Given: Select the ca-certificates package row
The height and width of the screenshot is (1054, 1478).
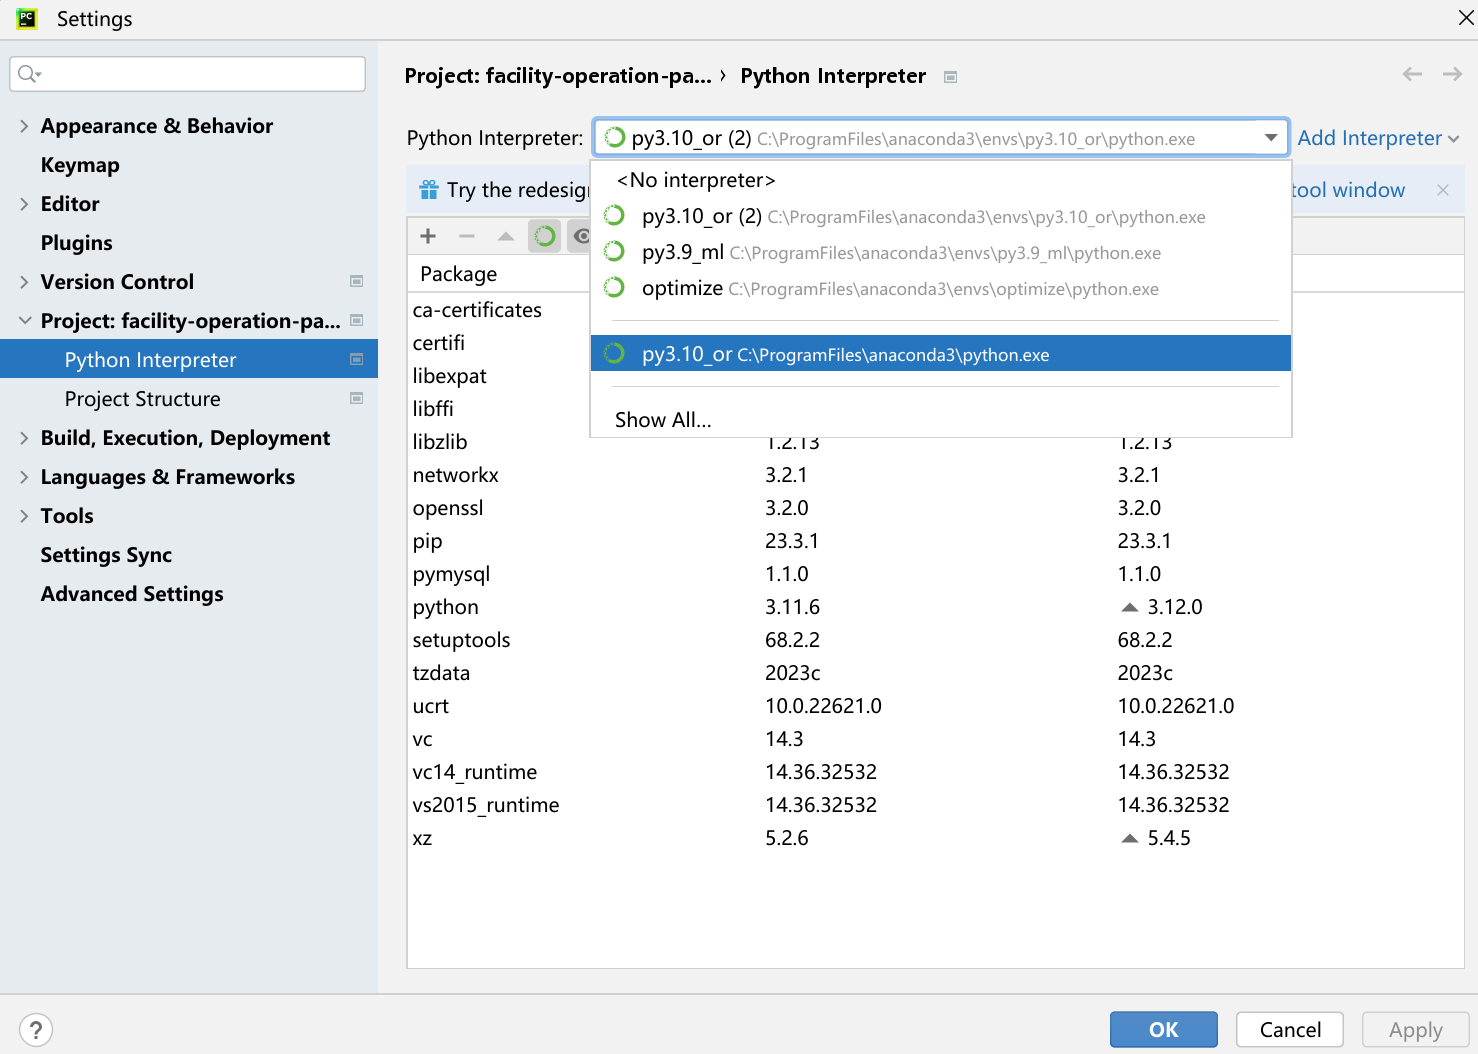Looking at the screenshot, I should [x=498, y=310].
